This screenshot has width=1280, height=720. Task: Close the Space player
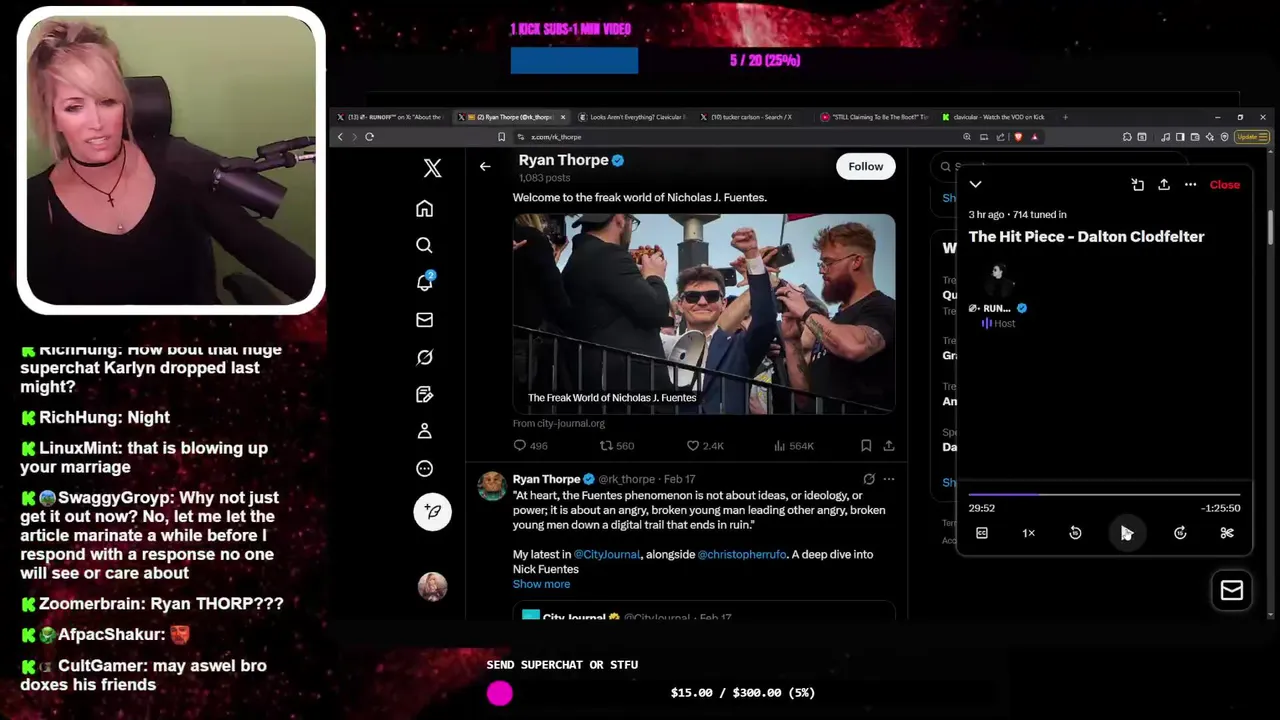[x=1224, y=184]
